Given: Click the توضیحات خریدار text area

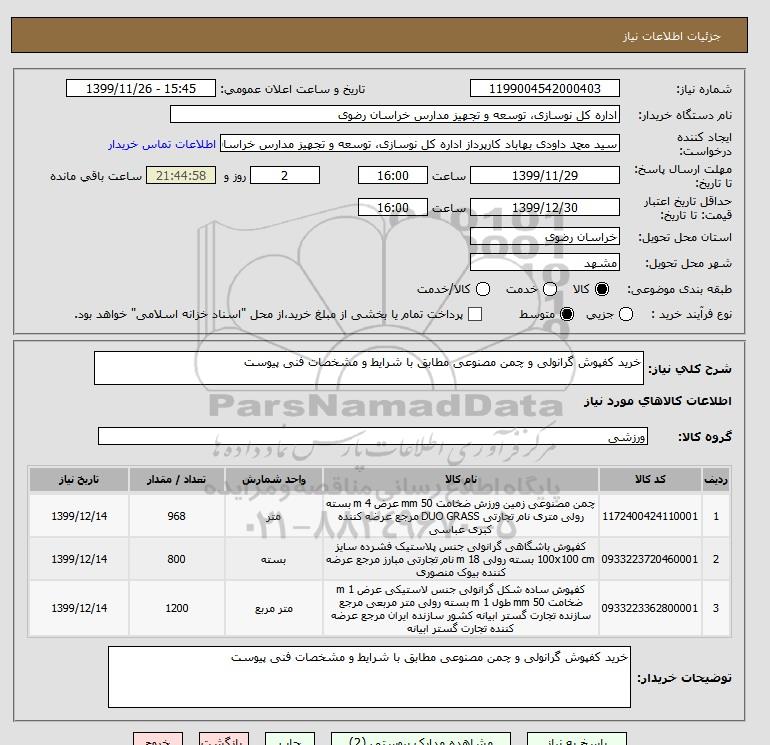Looking at the screenshot, I should tap(369, 677).
